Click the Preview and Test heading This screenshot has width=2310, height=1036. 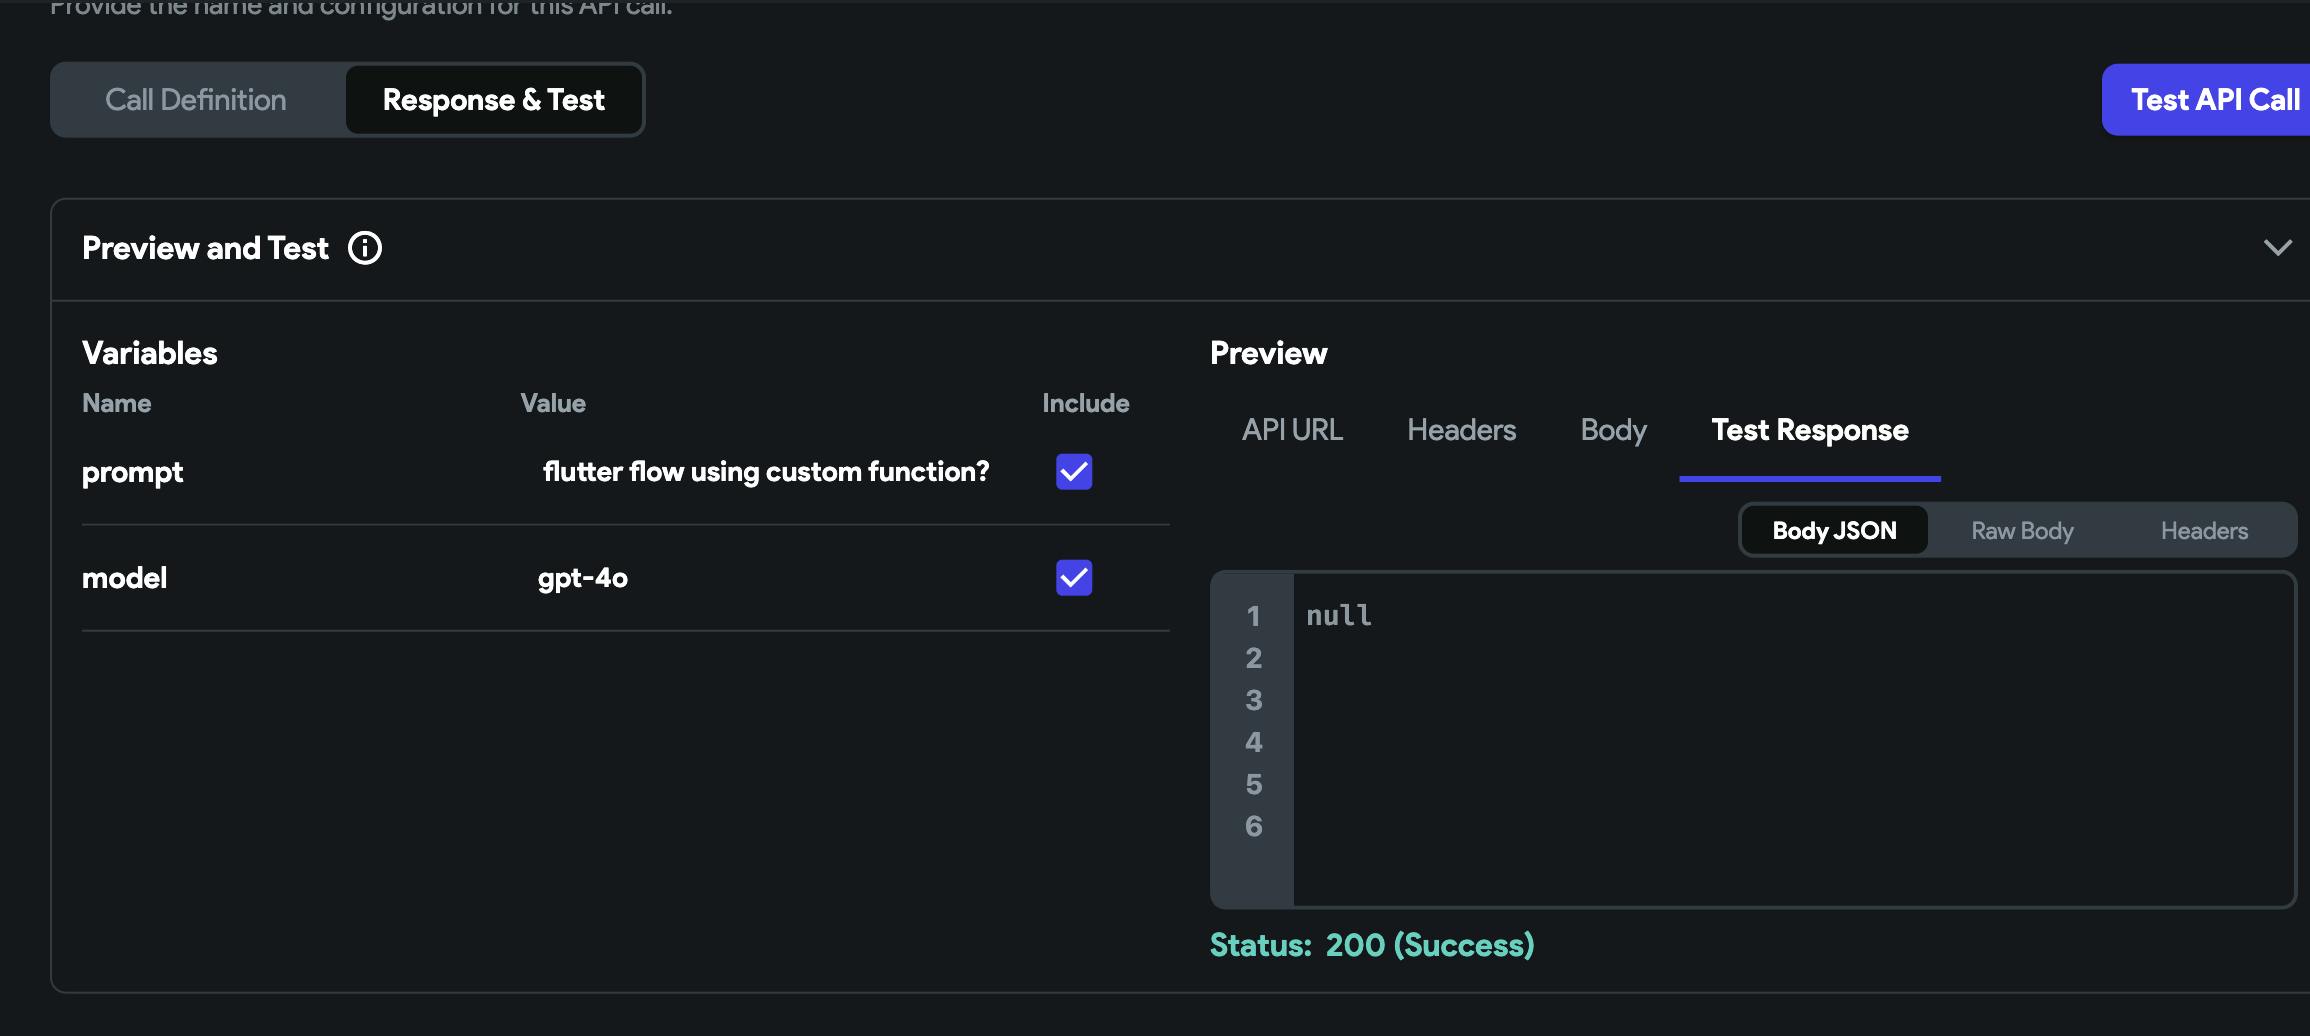(205, 248)
